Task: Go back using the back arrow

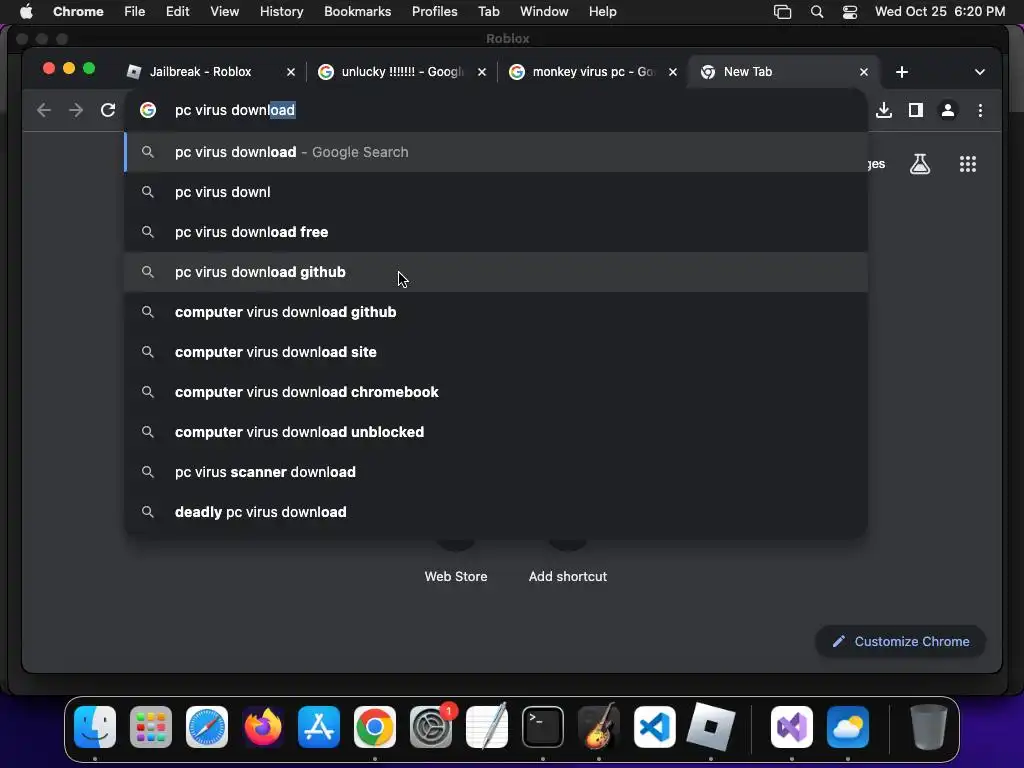Action: (x=44, y=110)
